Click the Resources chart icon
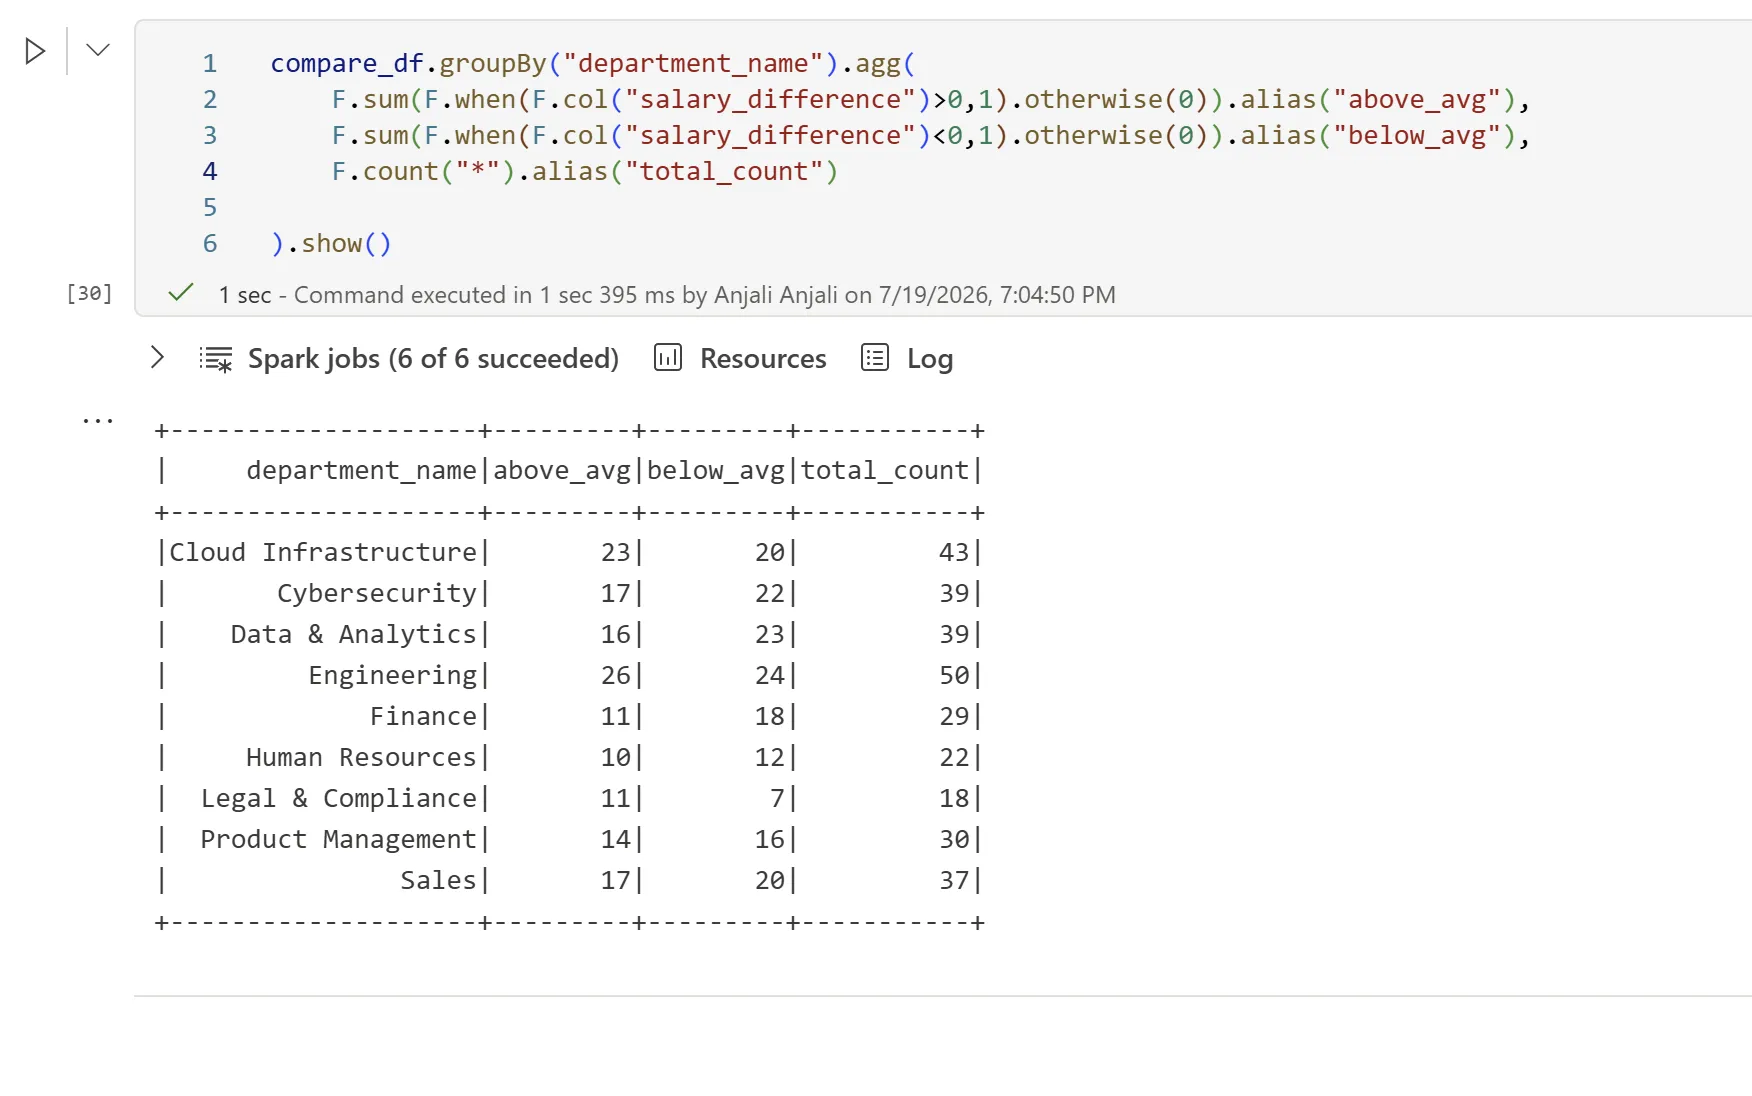Image resolution: width=1752 pixels, height=1096 pixels. [668, 358]
